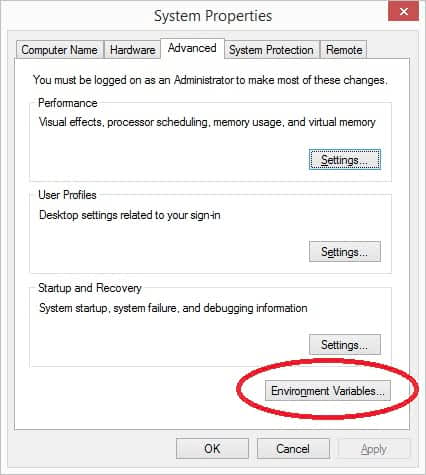Click the Environment Variables button
Screen dimensions: 426x475
328,391
